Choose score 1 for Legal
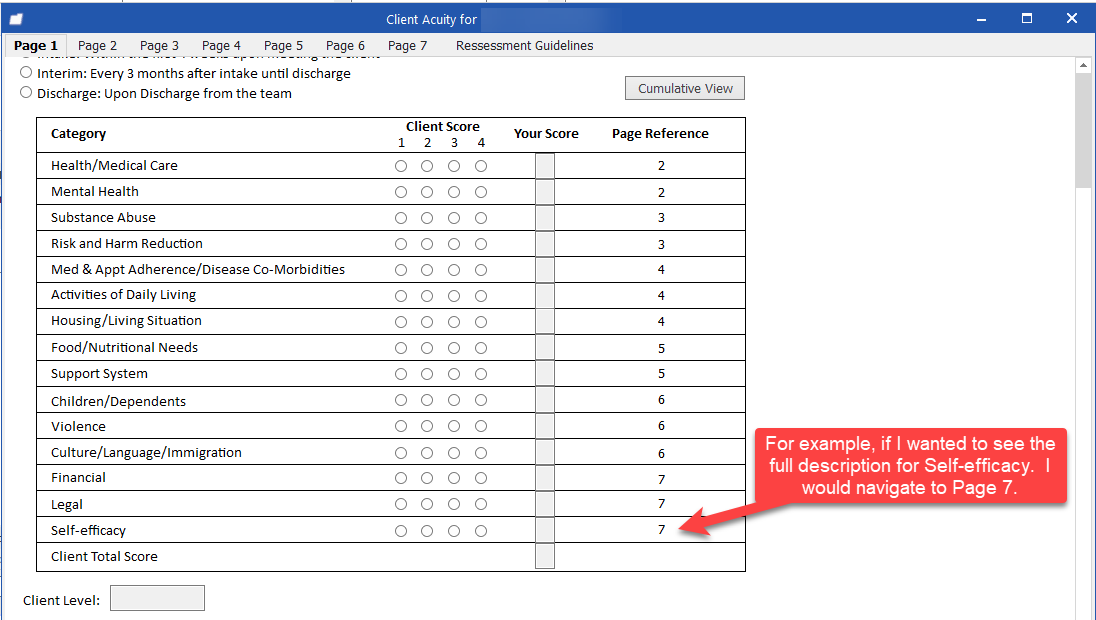 (401, 504)
